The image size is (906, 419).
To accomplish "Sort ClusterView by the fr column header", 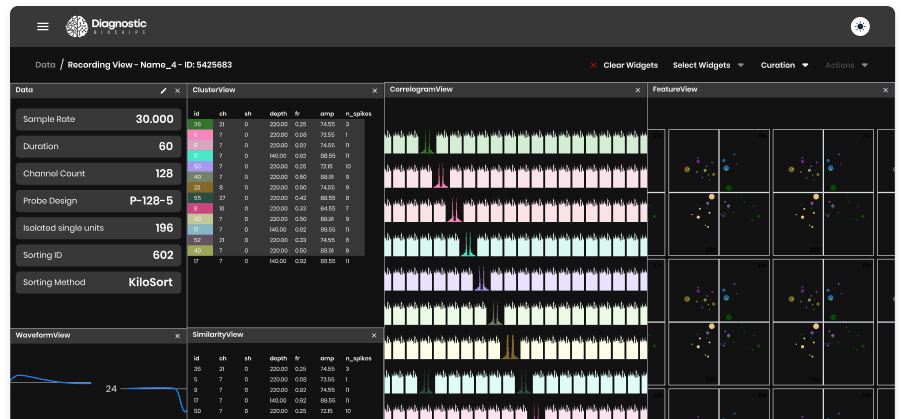I will click(298, 114).
